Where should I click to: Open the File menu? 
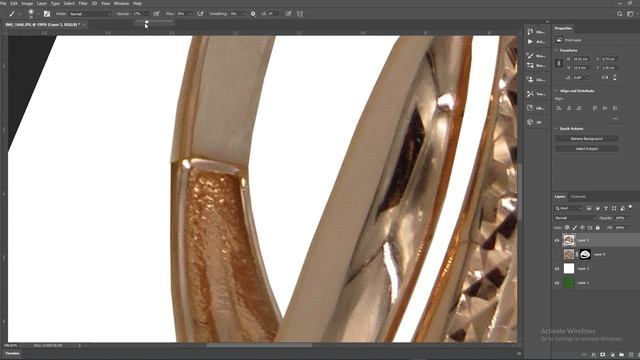(x=3, y=3)
